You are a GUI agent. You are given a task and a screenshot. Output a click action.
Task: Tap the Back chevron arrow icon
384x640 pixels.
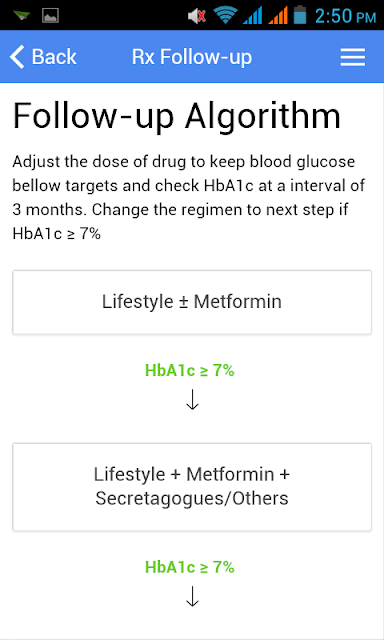(x=17, y=56)
